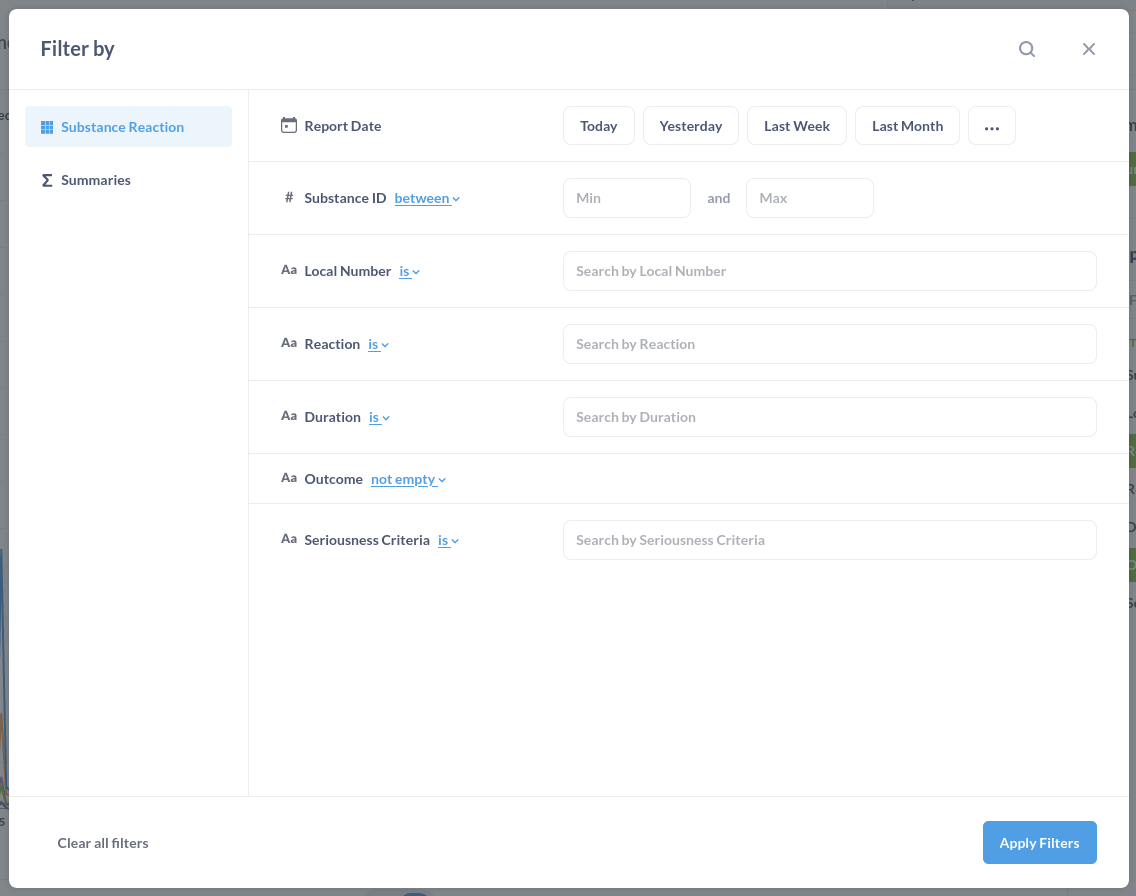Click the Report Date label
Screen dimensions: 1136x896
click(x=343, y=126)
